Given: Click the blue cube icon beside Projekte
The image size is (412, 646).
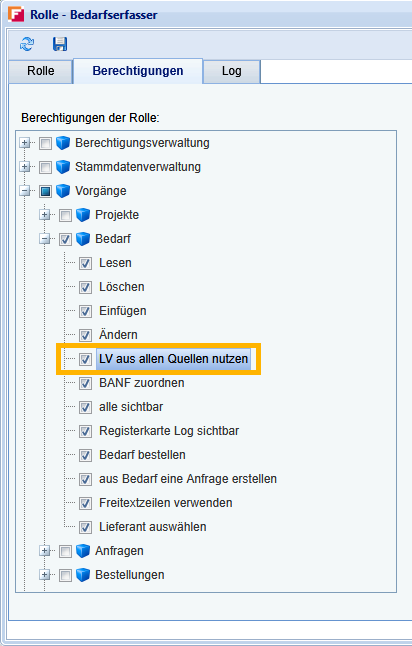Looking at the screenshot, I should click(x=83, y=215).
